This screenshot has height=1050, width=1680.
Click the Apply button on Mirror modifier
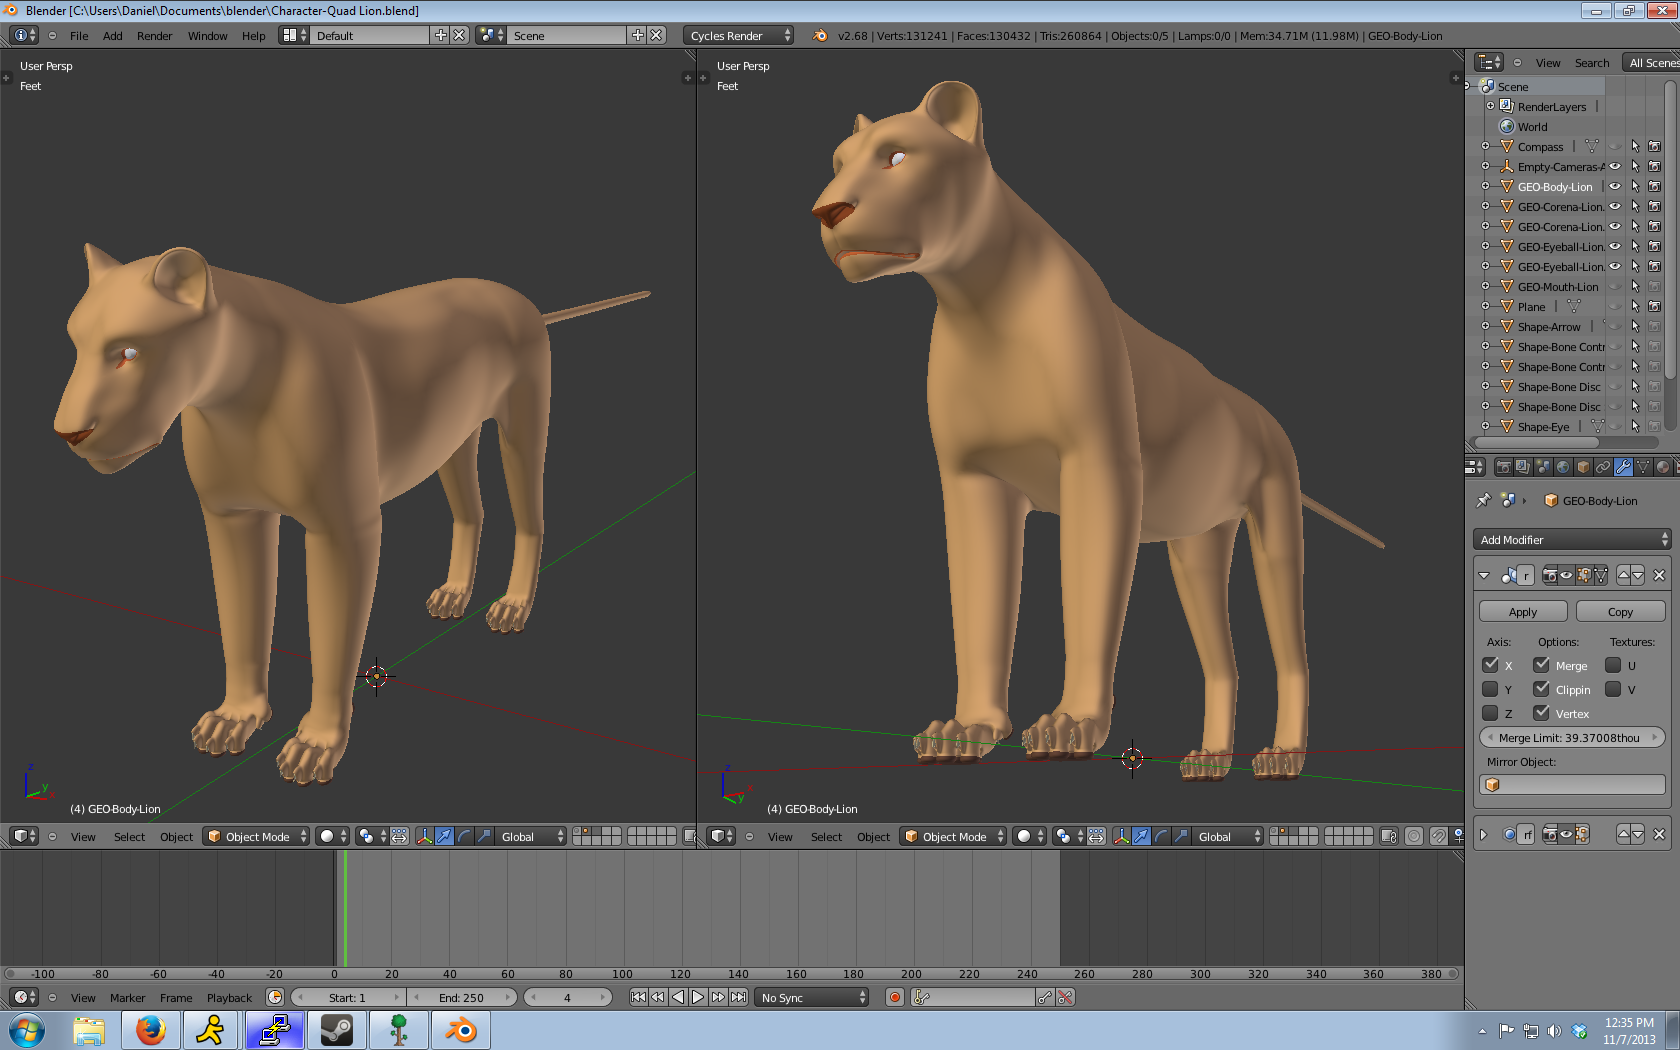coord(1523,612)
